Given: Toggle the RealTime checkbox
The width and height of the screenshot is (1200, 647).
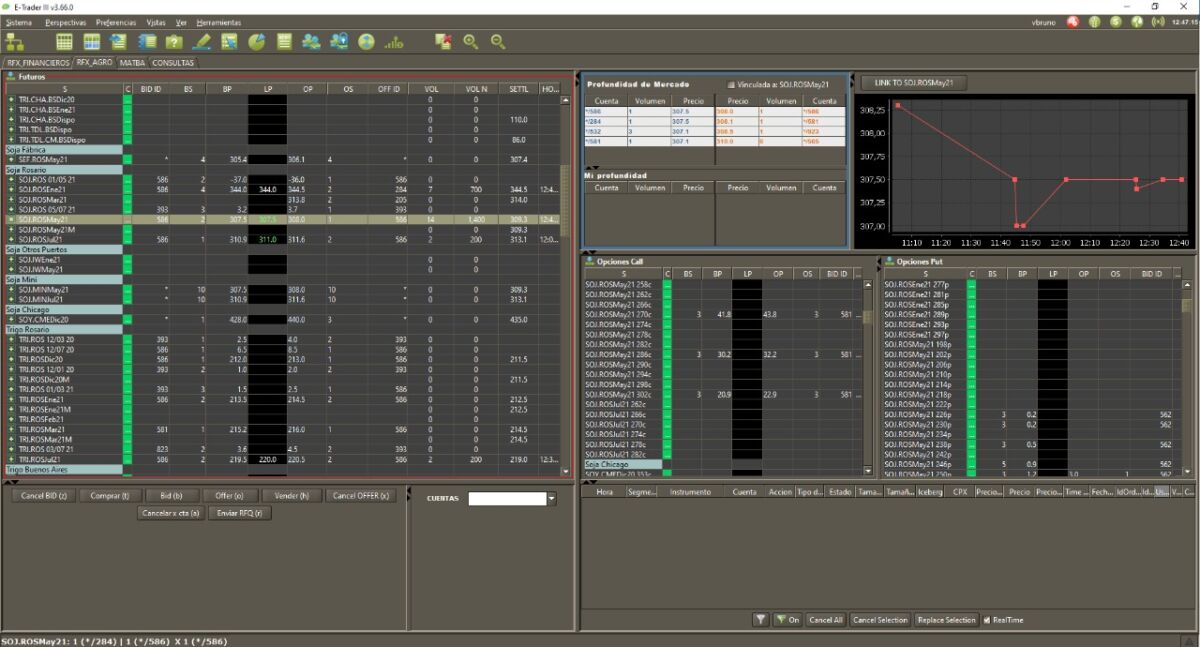Looking at the screenshot, I should pos(987,620).
